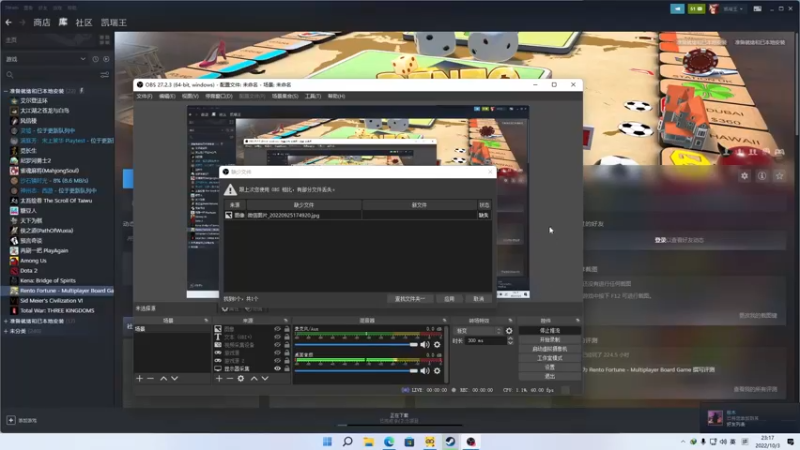Adjust transition duration stepper arrows
The height and width of the screenshot is (450, 800).
point(510,341)
